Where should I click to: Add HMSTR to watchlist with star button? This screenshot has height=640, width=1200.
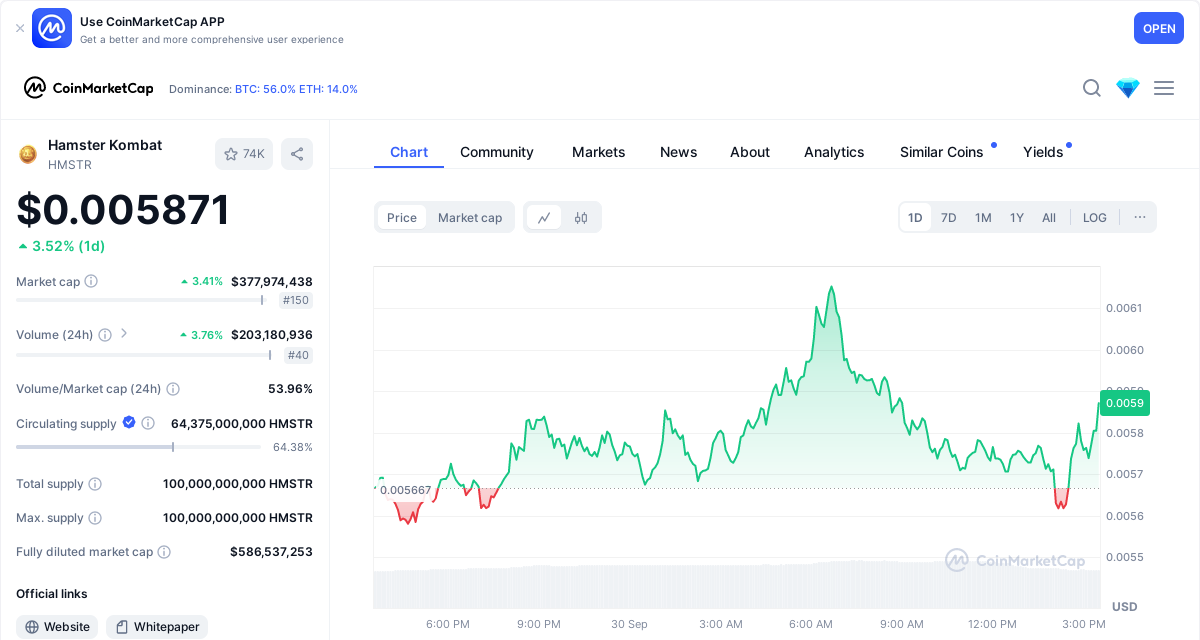[x=244, y=154]
